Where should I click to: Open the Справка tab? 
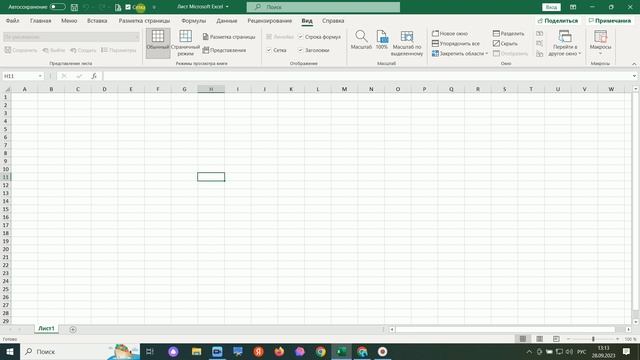pyautogui.click(x=333, y=21)
